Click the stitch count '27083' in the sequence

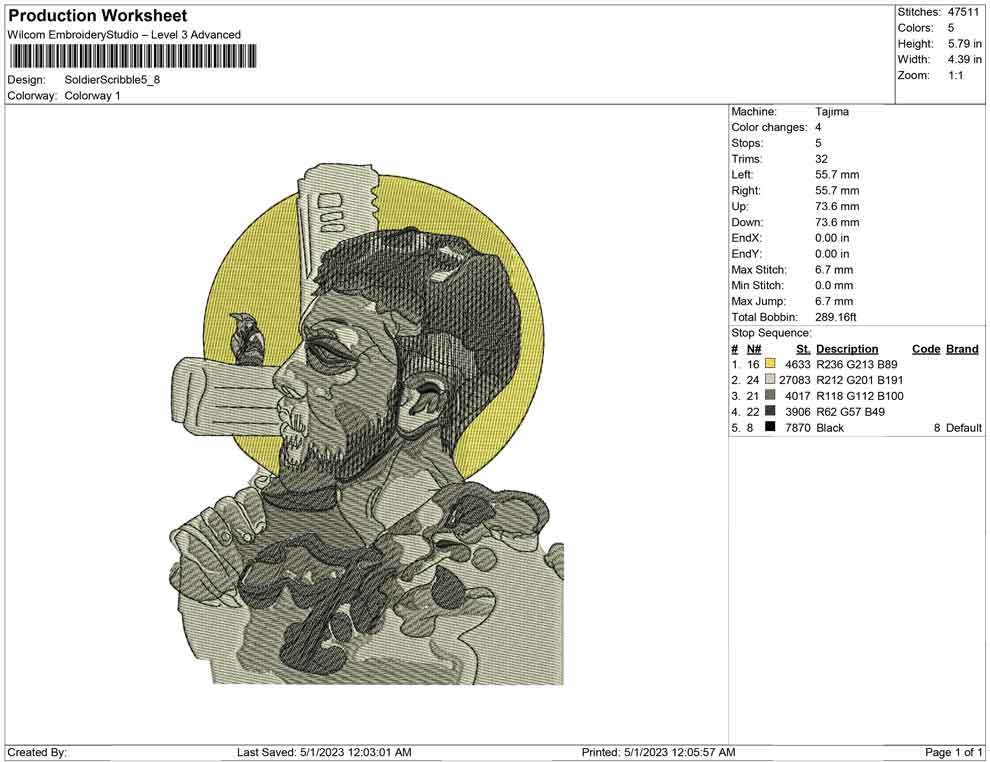794,380
